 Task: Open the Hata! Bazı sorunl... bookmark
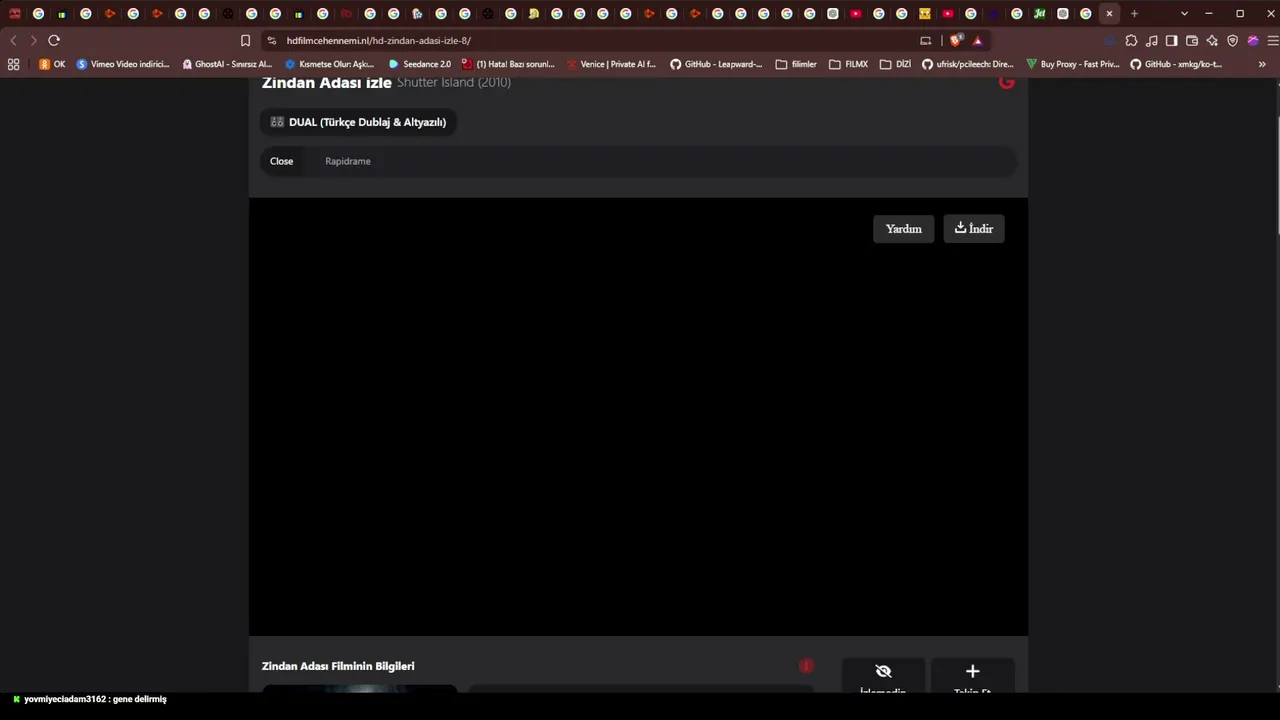(508, 64)
